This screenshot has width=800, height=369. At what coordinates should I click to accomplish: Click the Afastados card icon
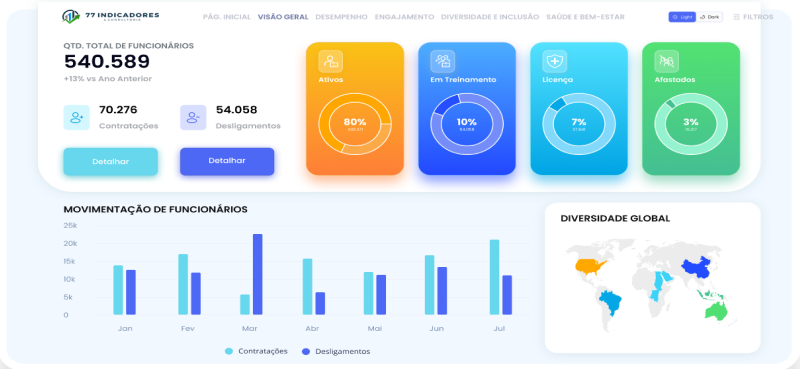pos(666,62)
